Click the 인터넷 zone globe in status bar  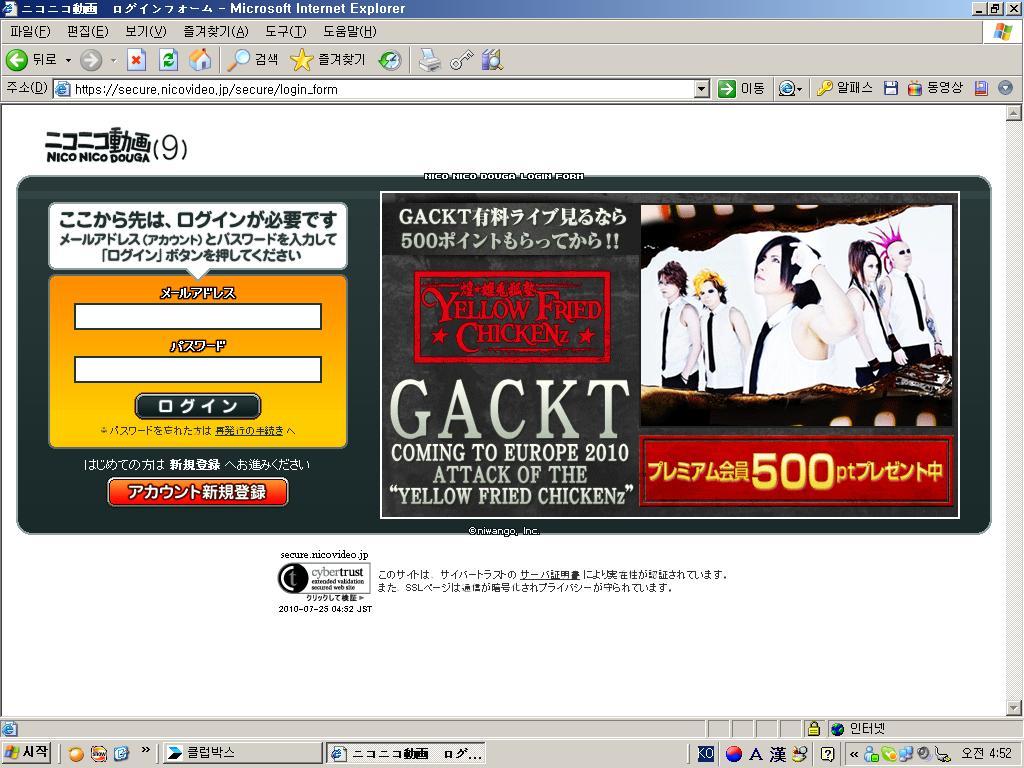click(x=837, y=729)
